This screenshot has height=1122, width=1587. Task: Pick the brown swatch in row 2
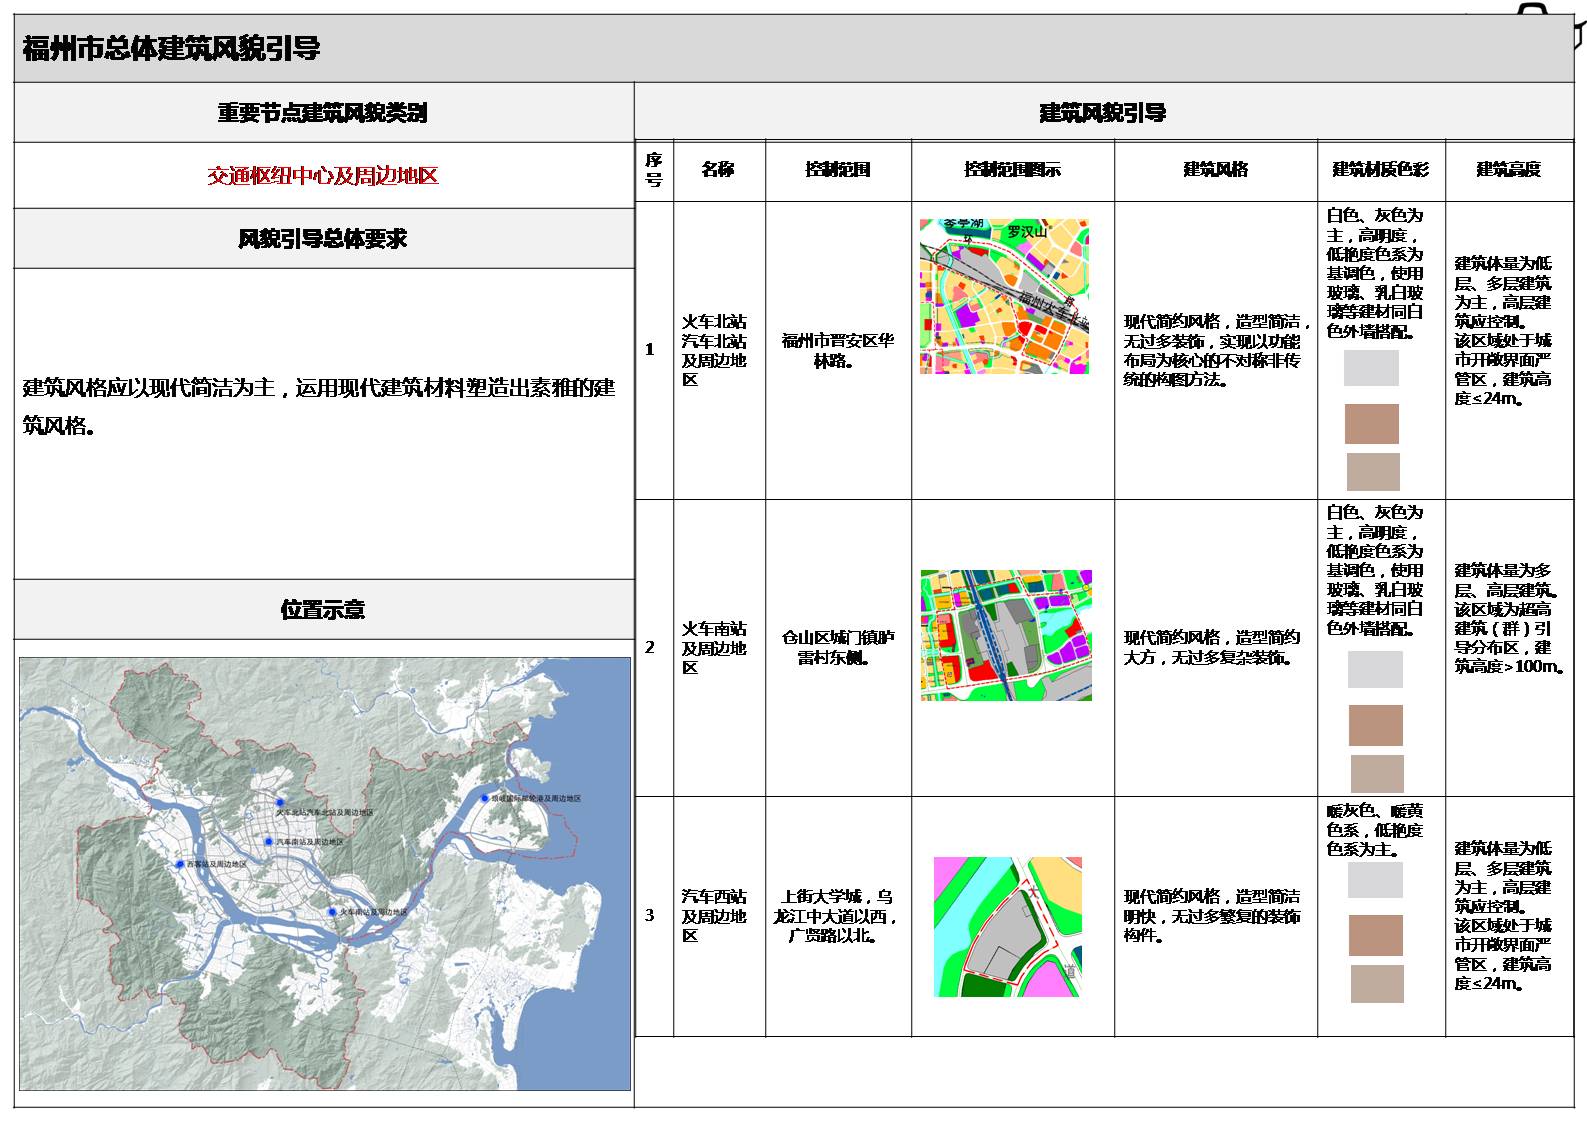pyautogui.click(x=1375, y=725)
